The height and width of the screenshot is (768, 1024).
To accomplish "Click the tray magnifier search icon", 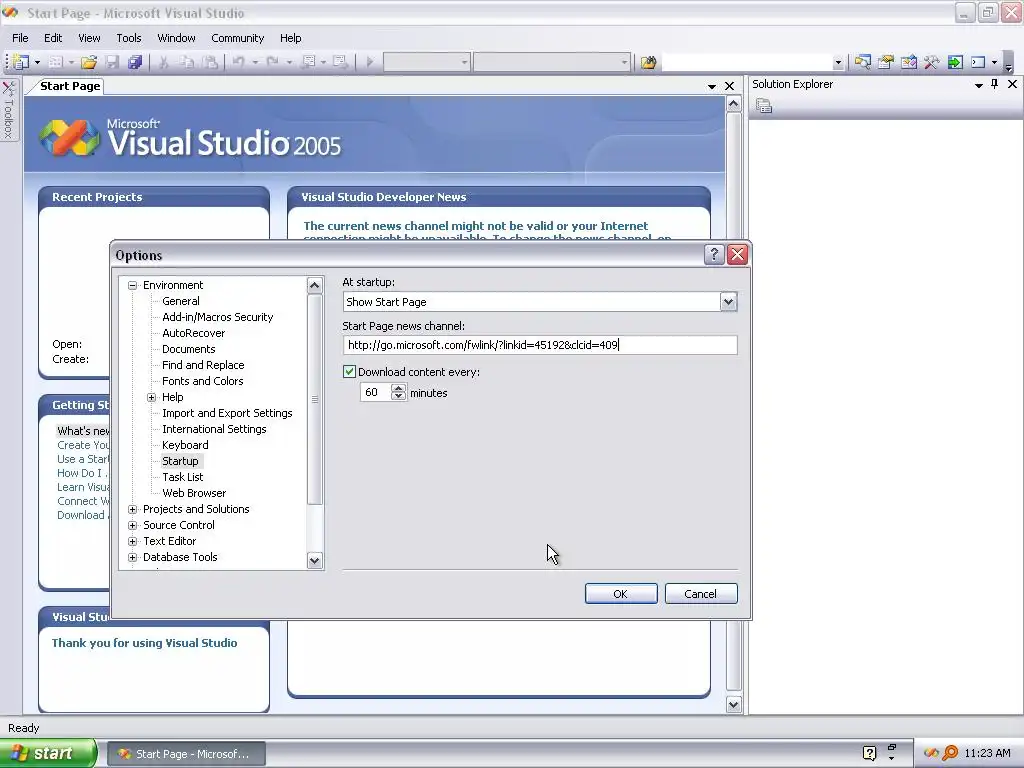I will click(x=950, y=753).
